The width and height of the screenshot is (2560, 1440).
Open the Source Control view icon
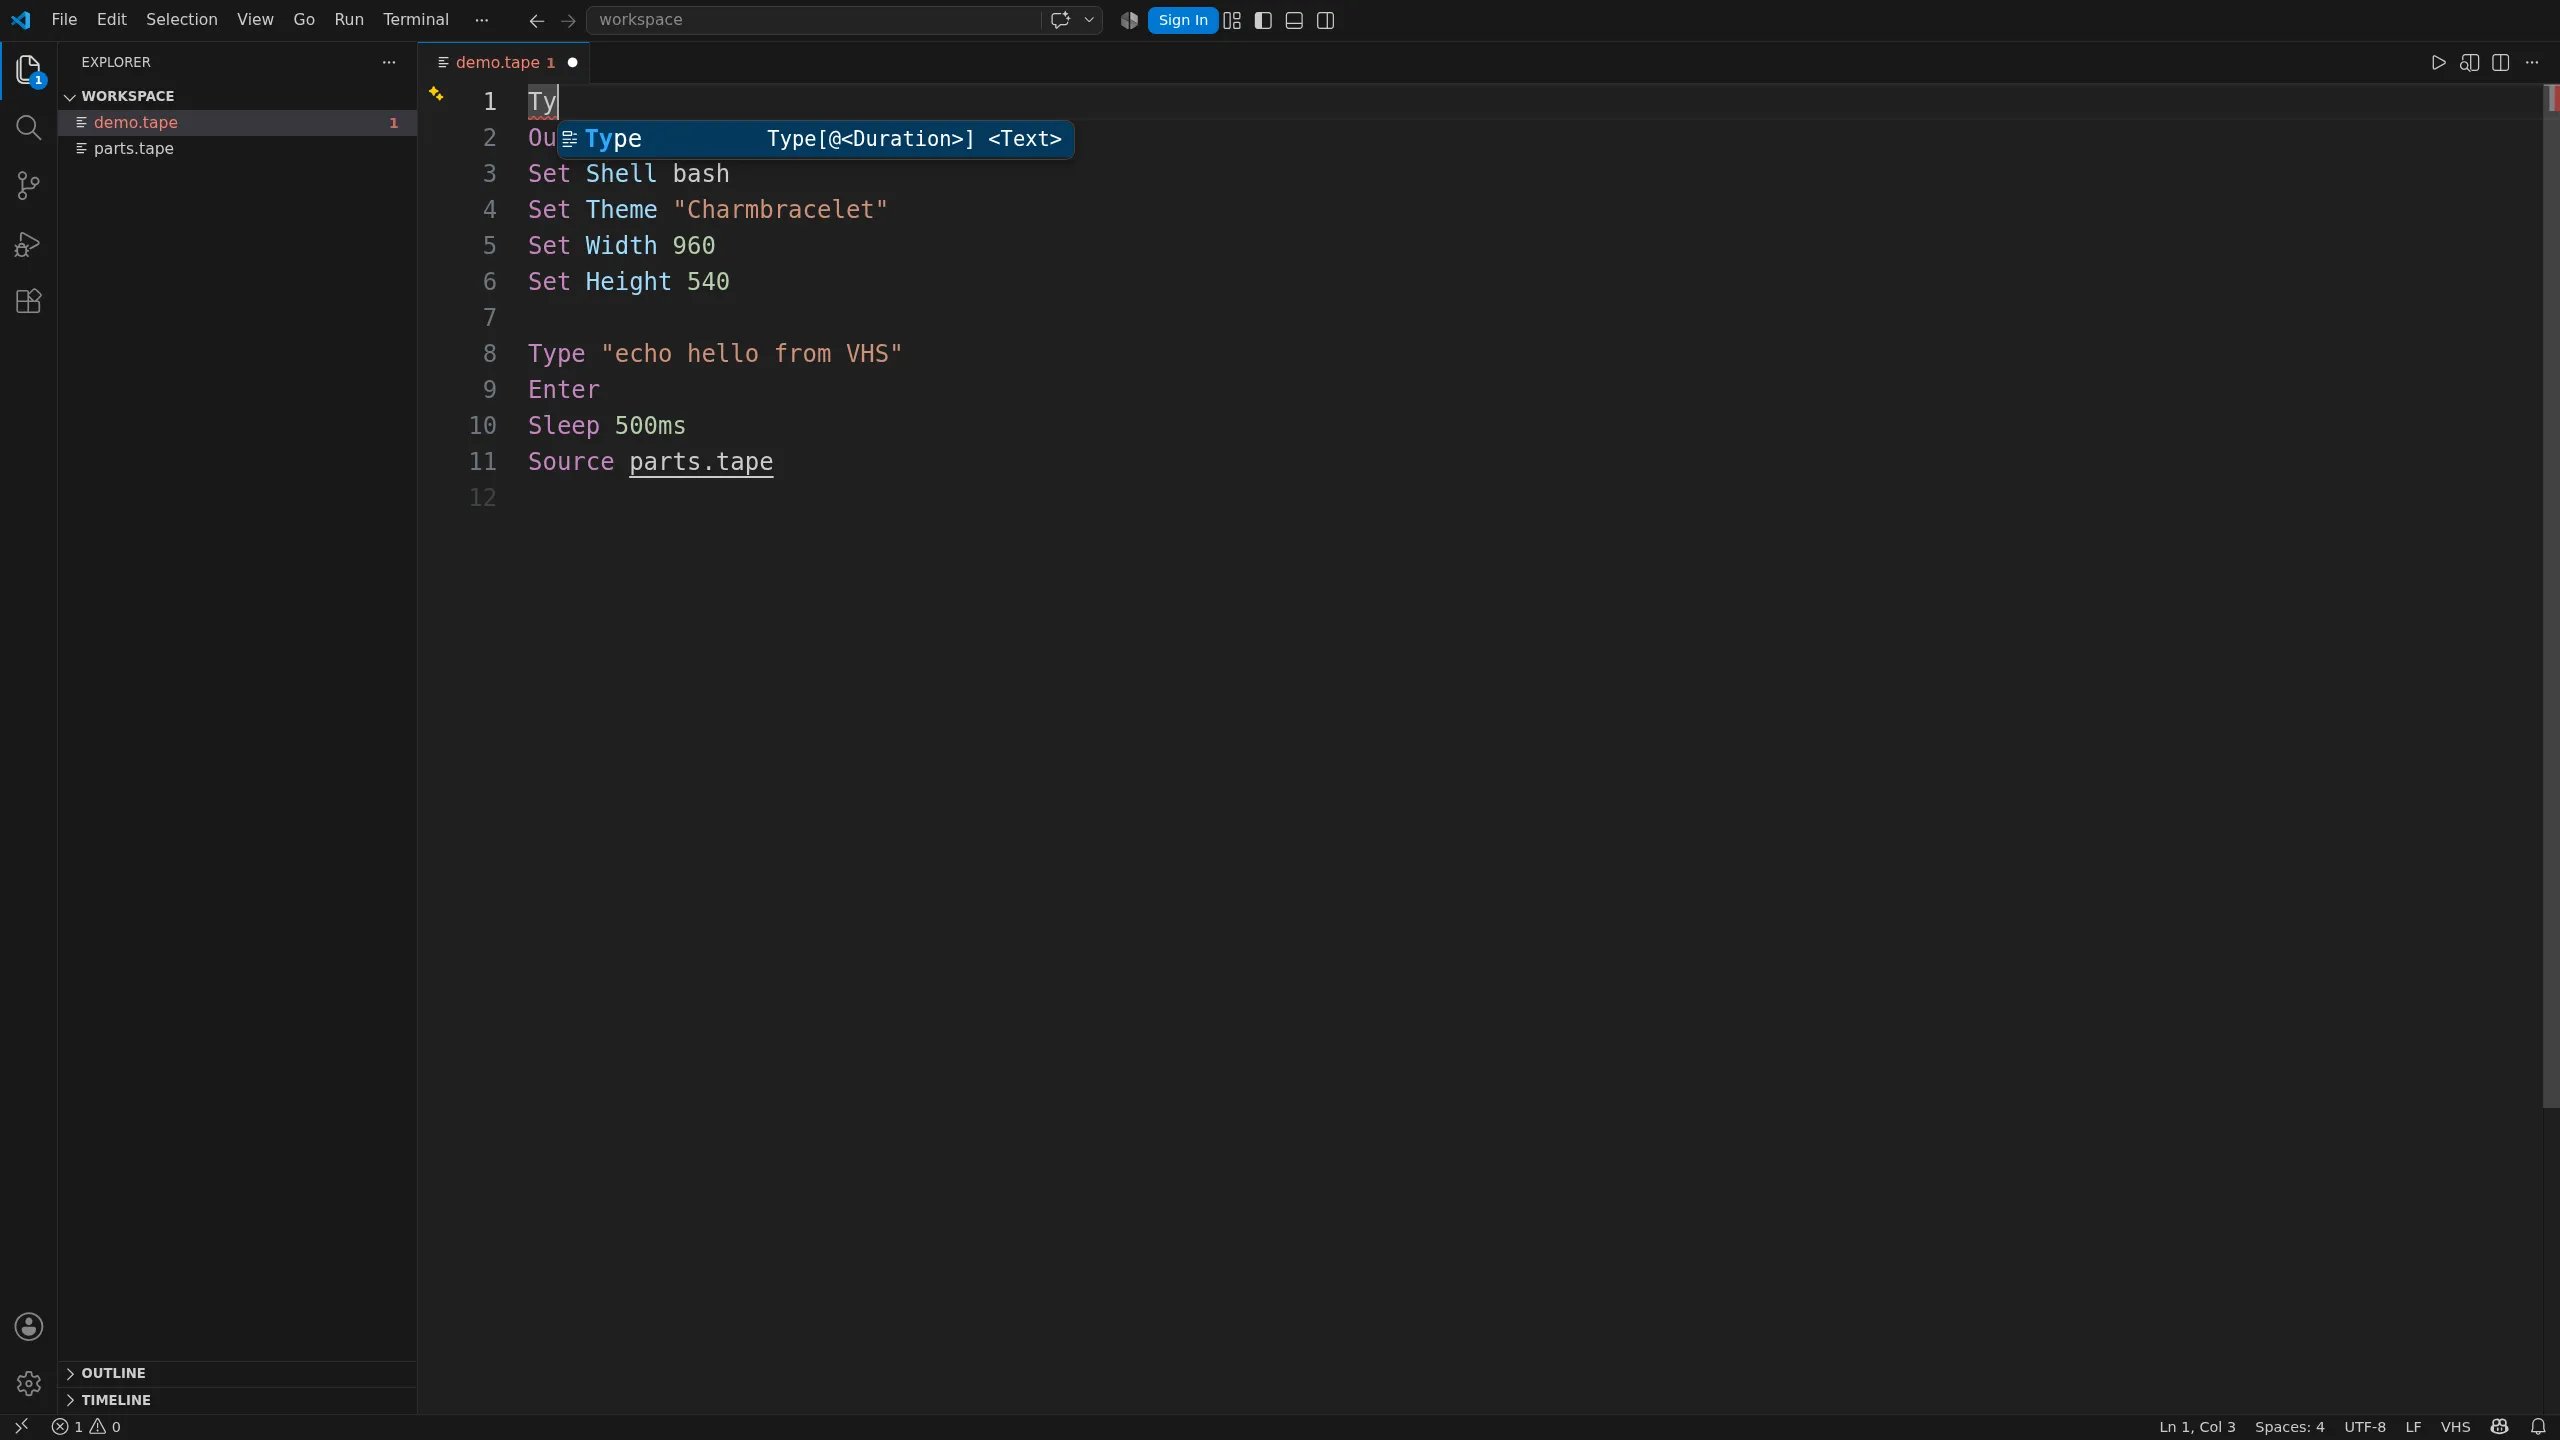(x=28, y=186)
